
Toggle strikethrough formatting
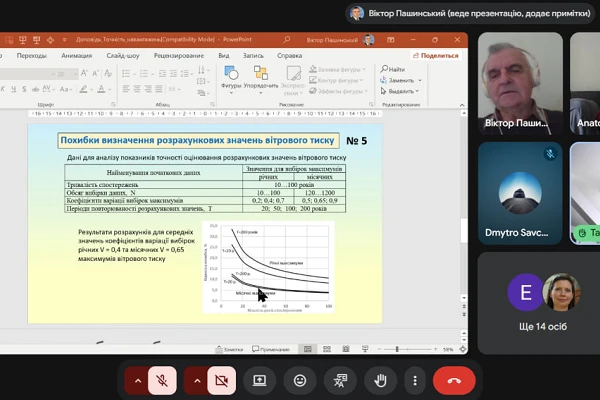pyautogui.click(x=35, y=89)
